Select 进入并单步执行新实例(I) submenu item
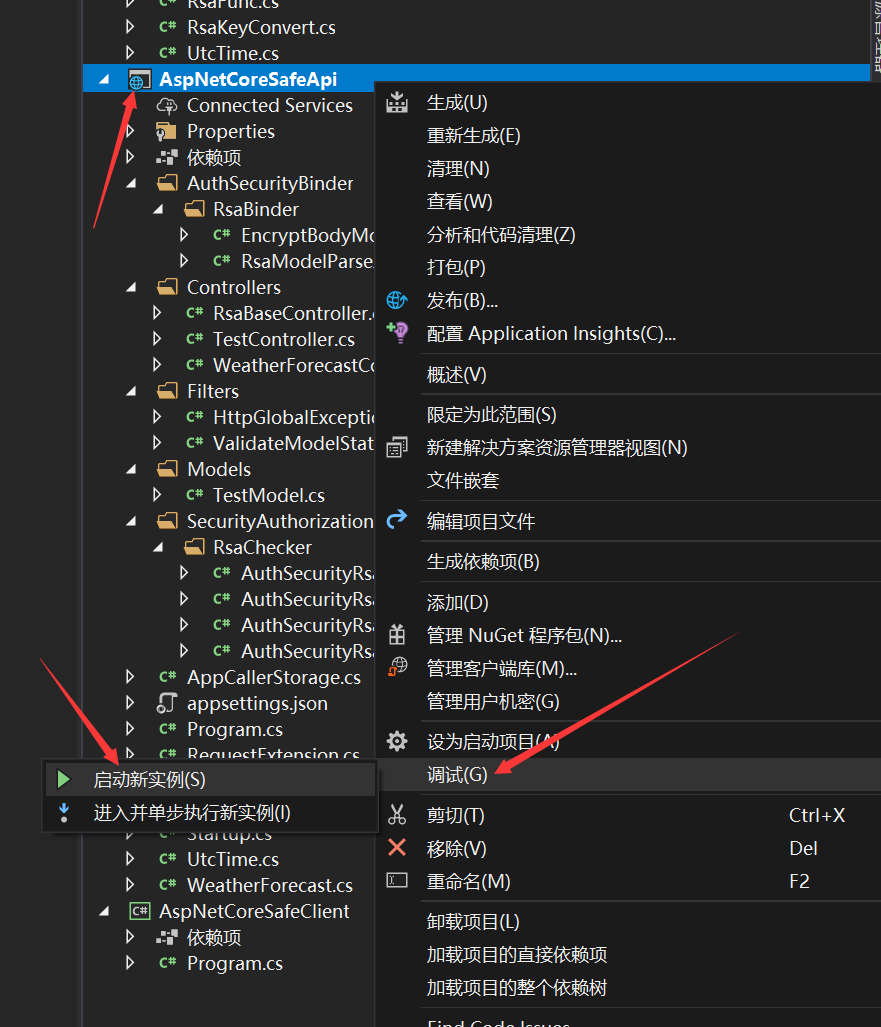The height and width of the screenshot is (1027, 881). tap(191, 813)
